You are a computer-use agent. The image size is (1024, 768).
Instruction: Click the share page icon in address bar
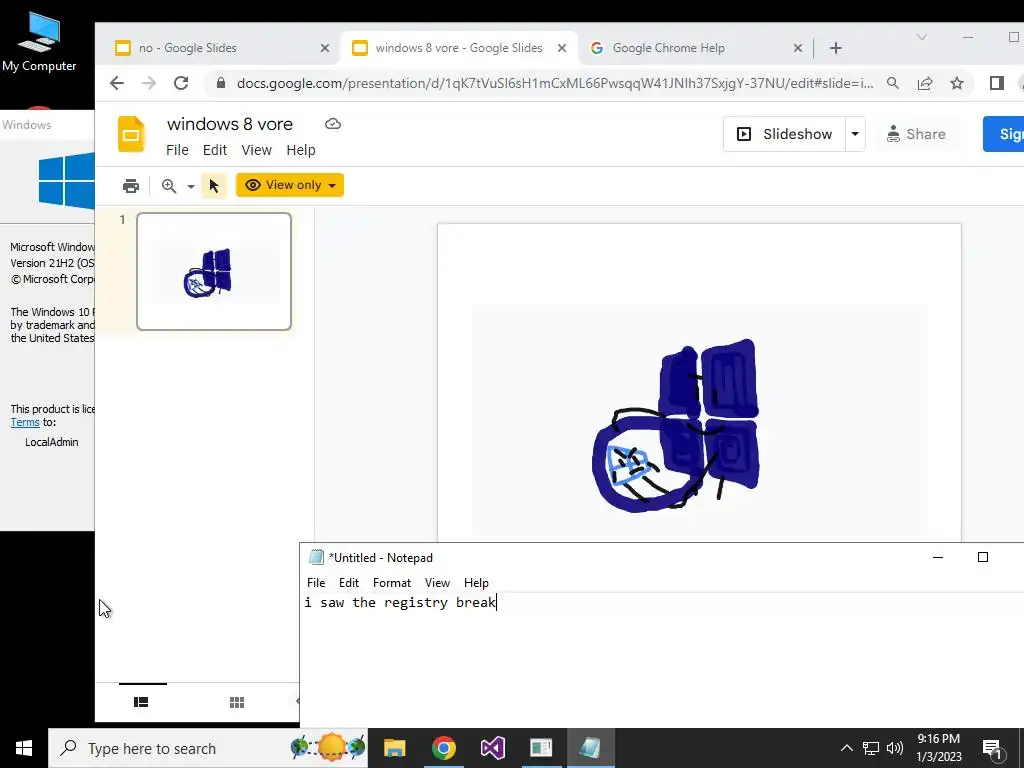pyautogui.click(x=925, y=83)
